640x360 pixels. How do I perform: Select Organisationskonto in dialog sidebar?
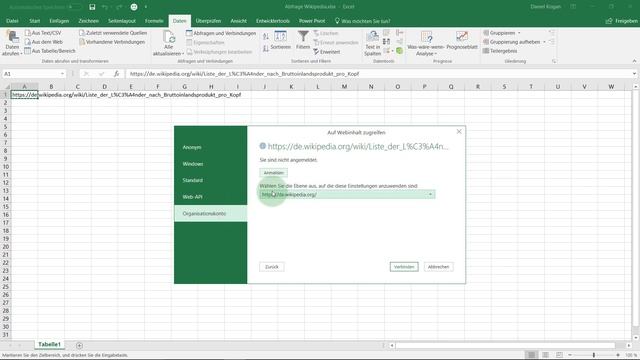click(211, 213)
